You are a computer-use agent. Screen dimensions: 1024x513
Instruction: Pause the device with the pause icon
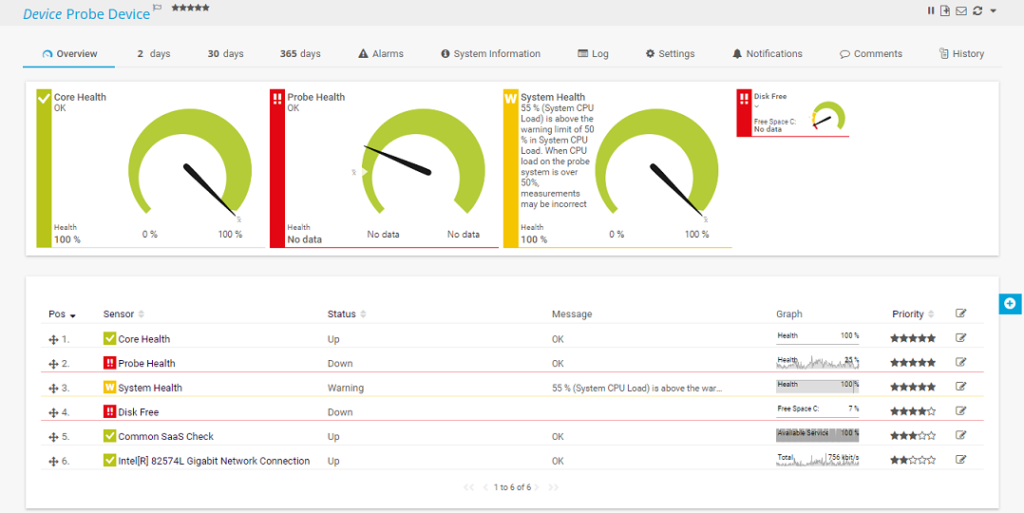(931, 11)
